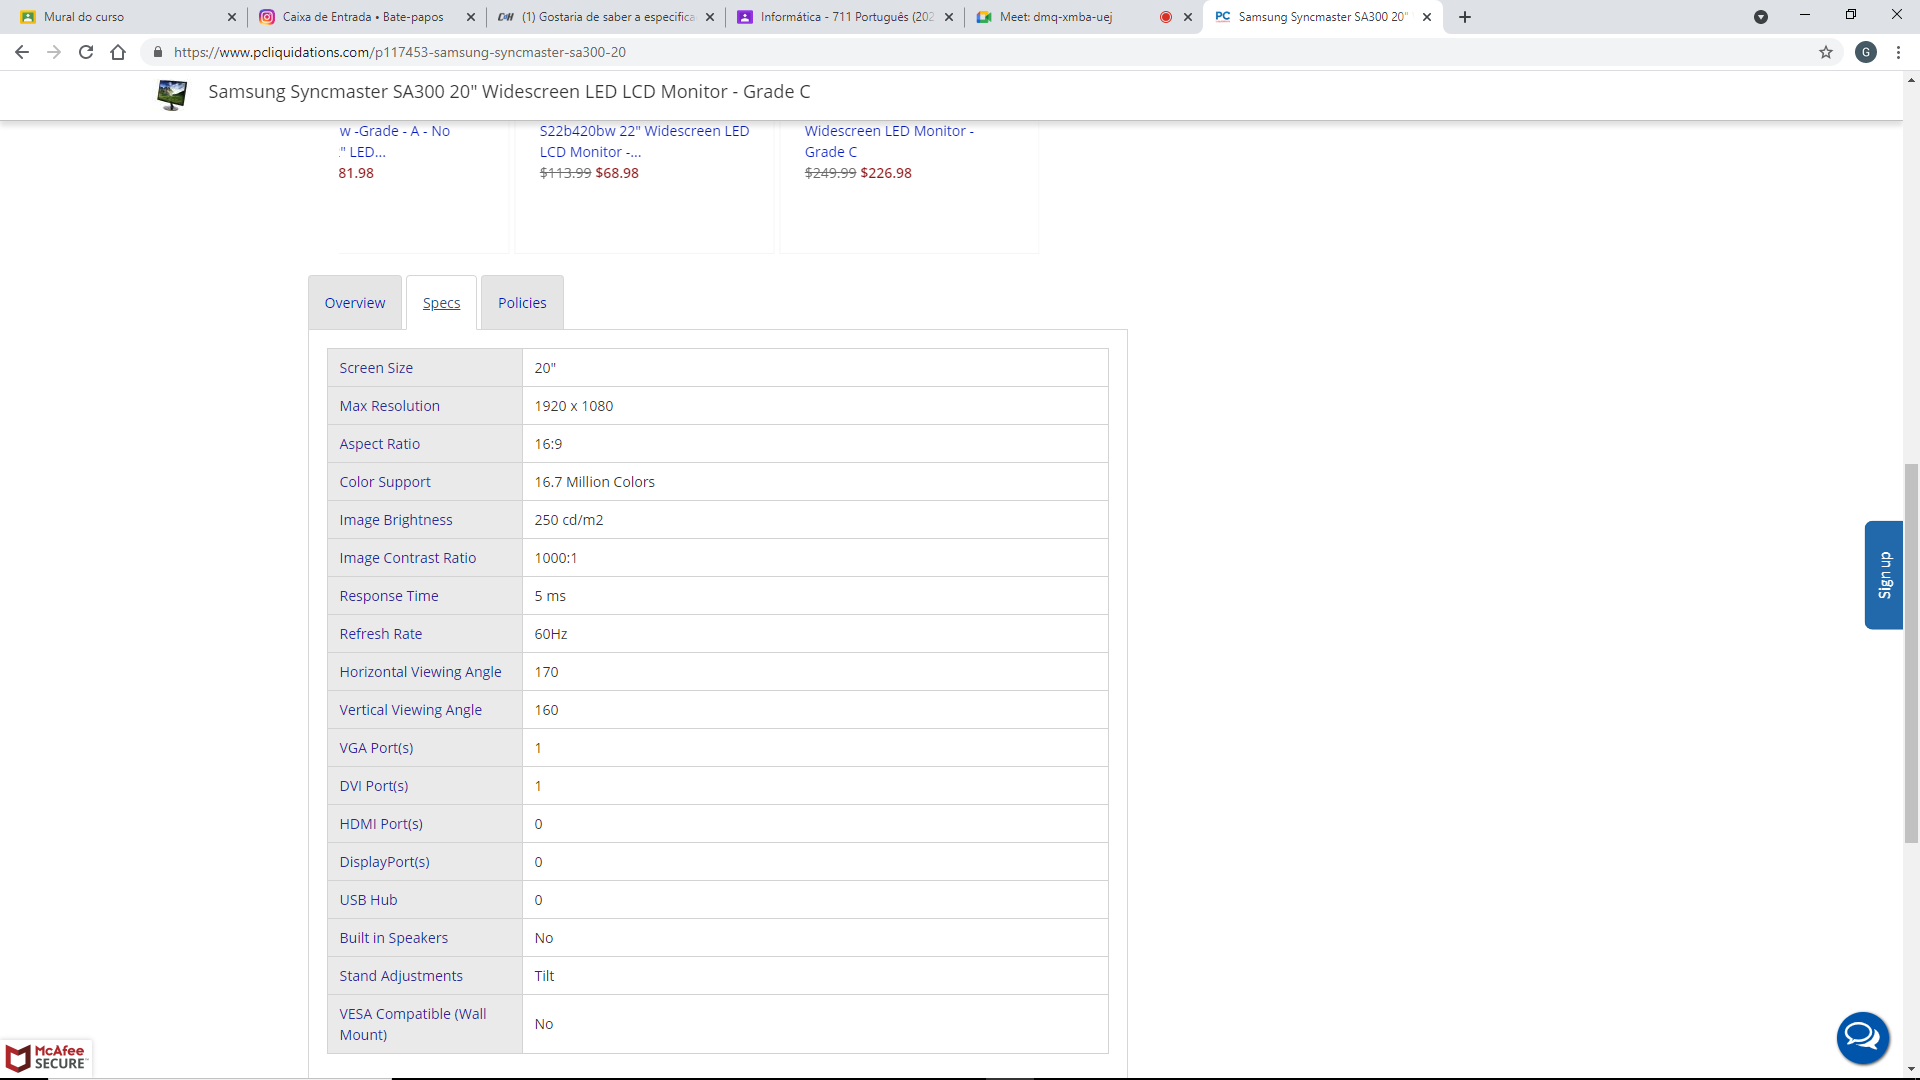Click the Max Resolution spec label
Screen dimensions: 1920x1080
[389, 406]
